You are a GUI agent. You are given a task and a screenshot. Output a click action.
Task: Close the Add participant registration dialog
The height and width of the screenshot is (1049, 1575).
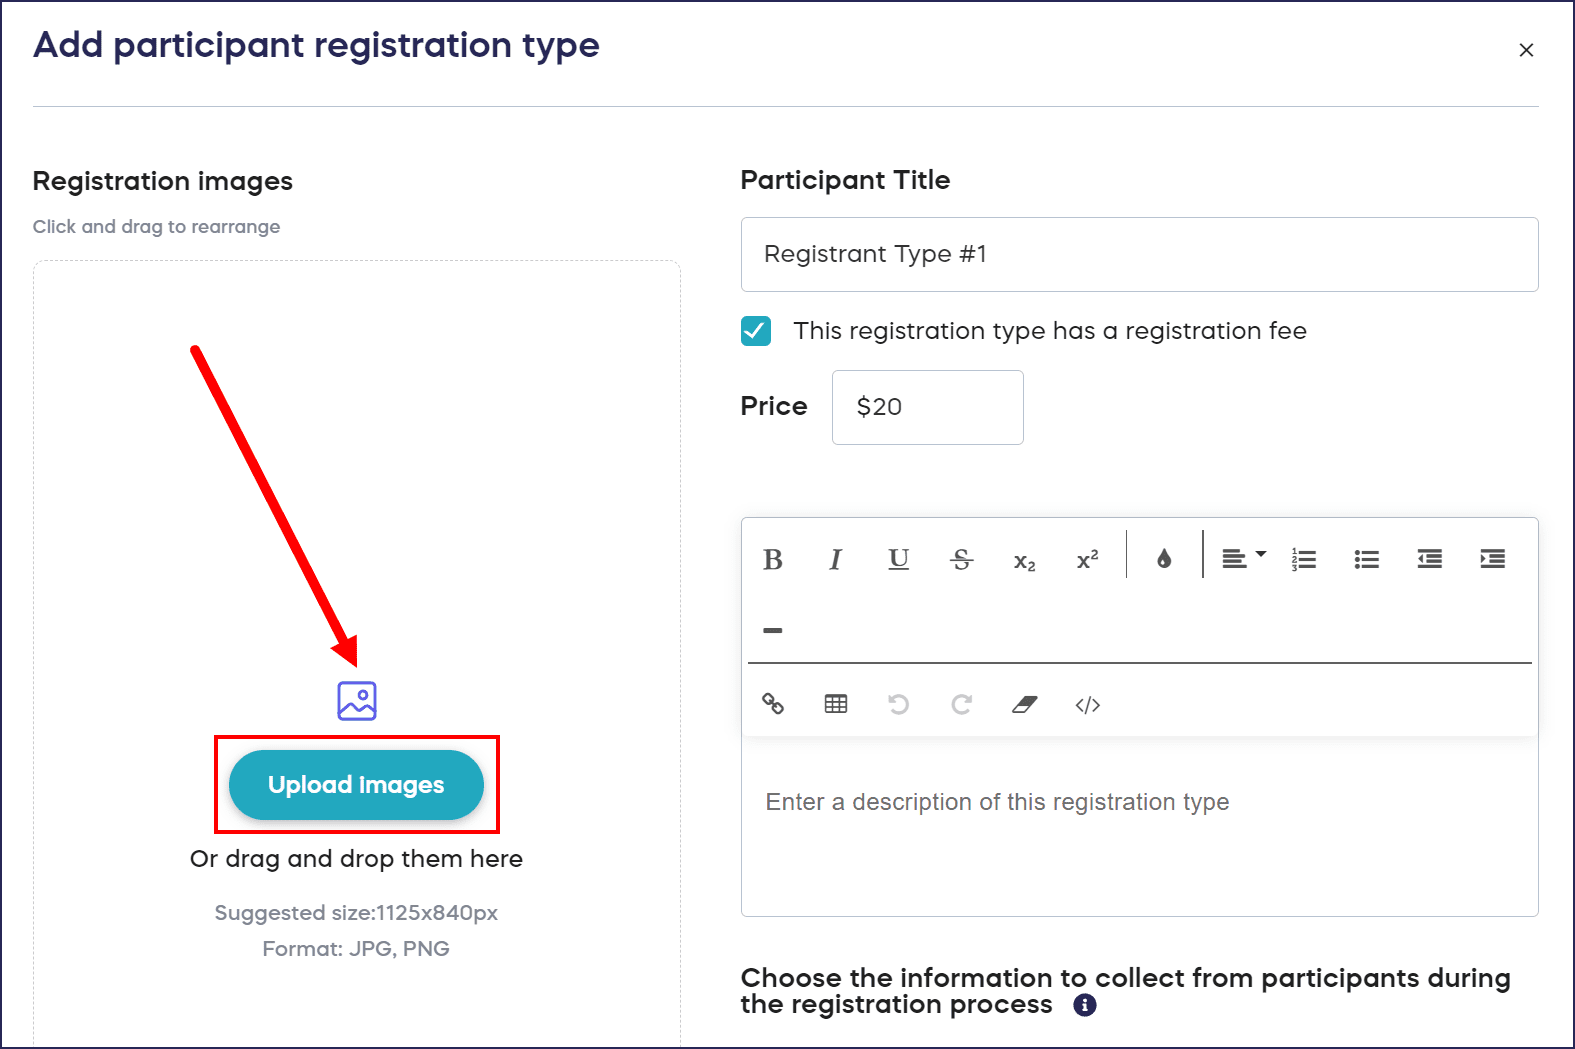[x=1526, y=50]
